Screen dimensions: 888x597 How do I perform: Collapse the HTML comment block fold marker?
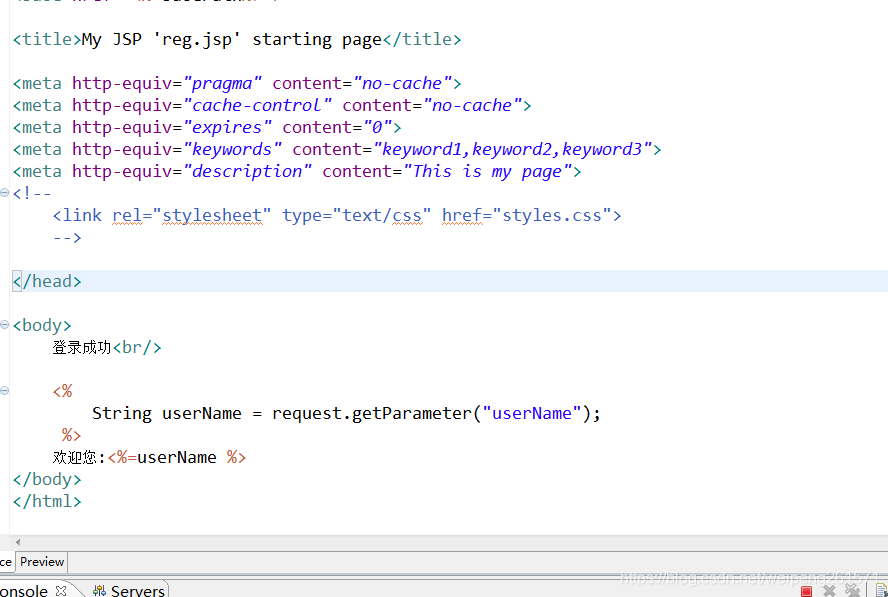(x=5, y=193)
